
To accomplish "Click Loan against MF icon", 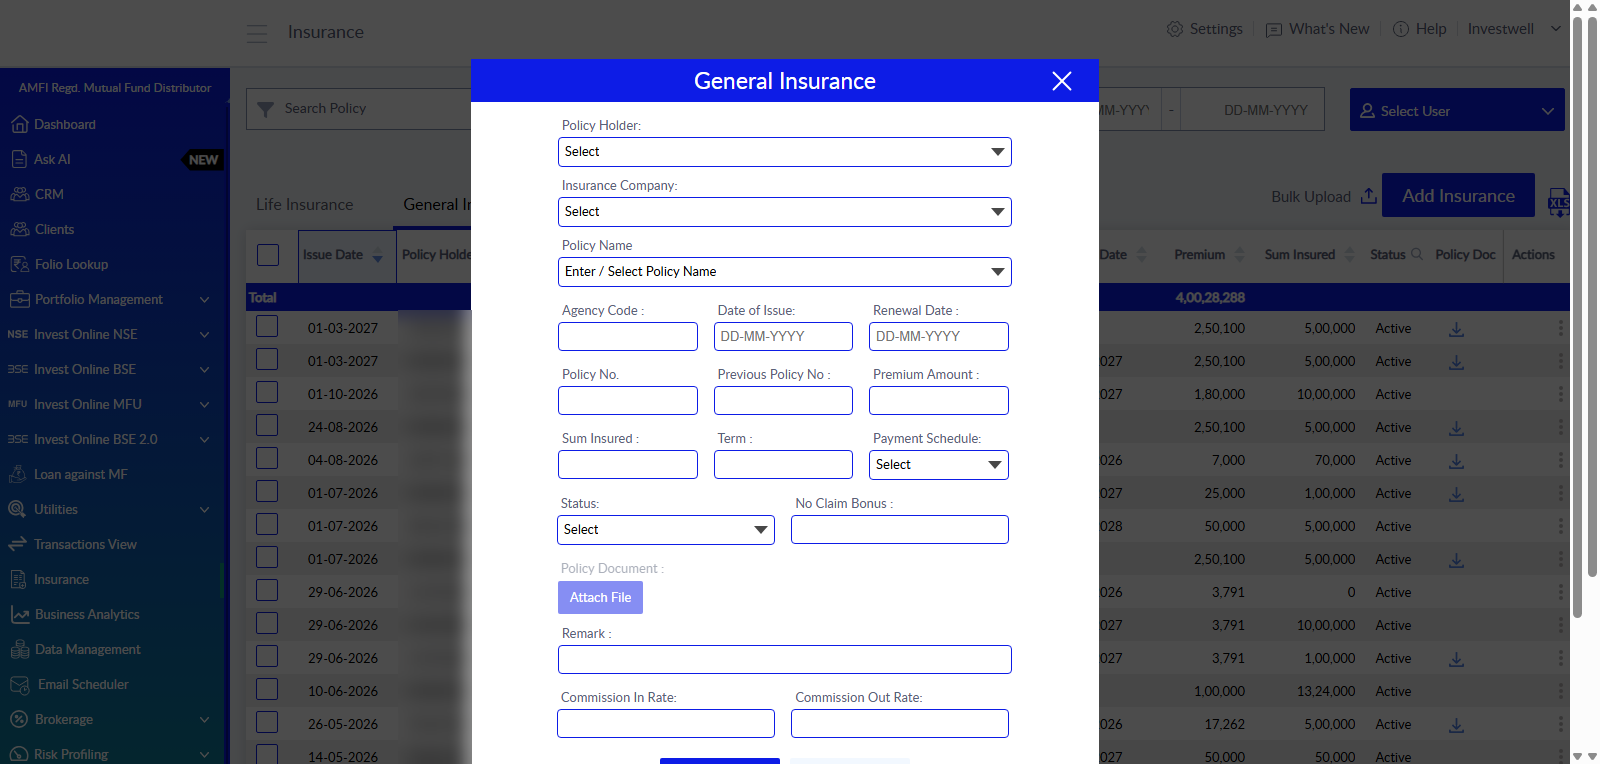I will coord(18,474).
